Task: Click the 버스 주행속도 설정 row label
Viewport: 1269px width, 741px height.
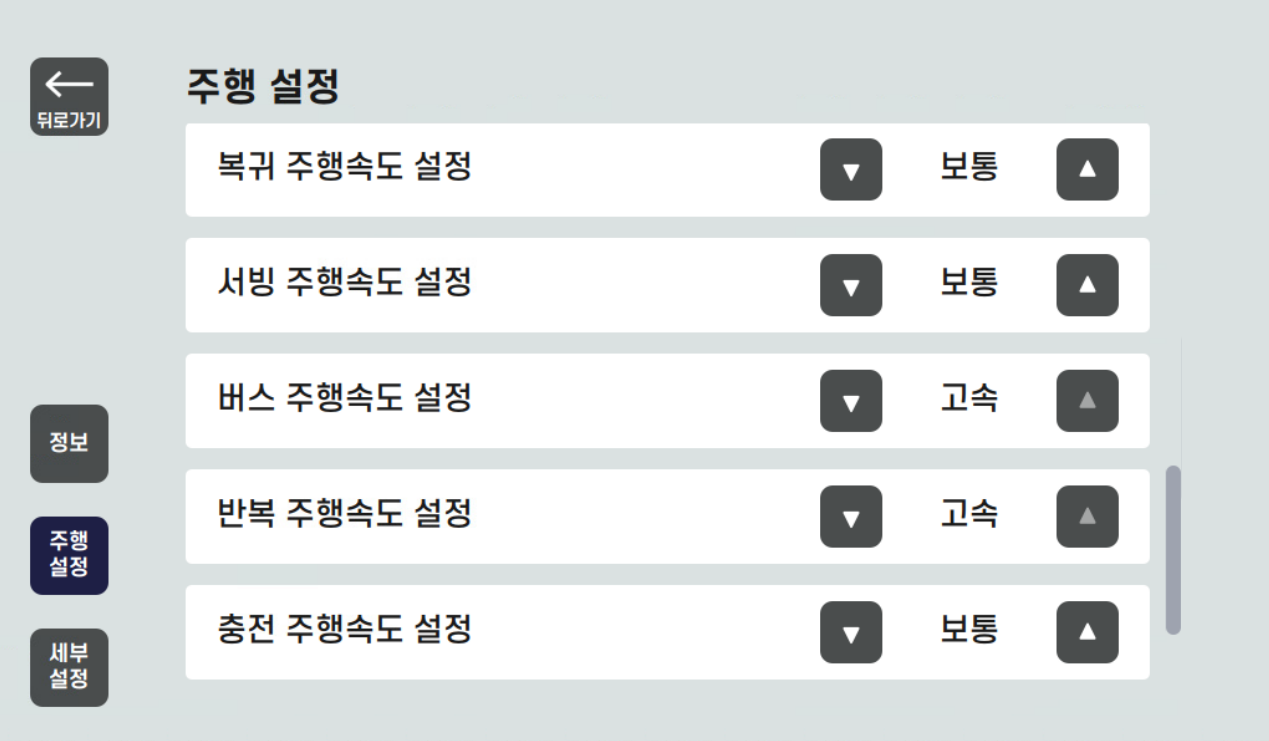Action: (x=344, y=398)
